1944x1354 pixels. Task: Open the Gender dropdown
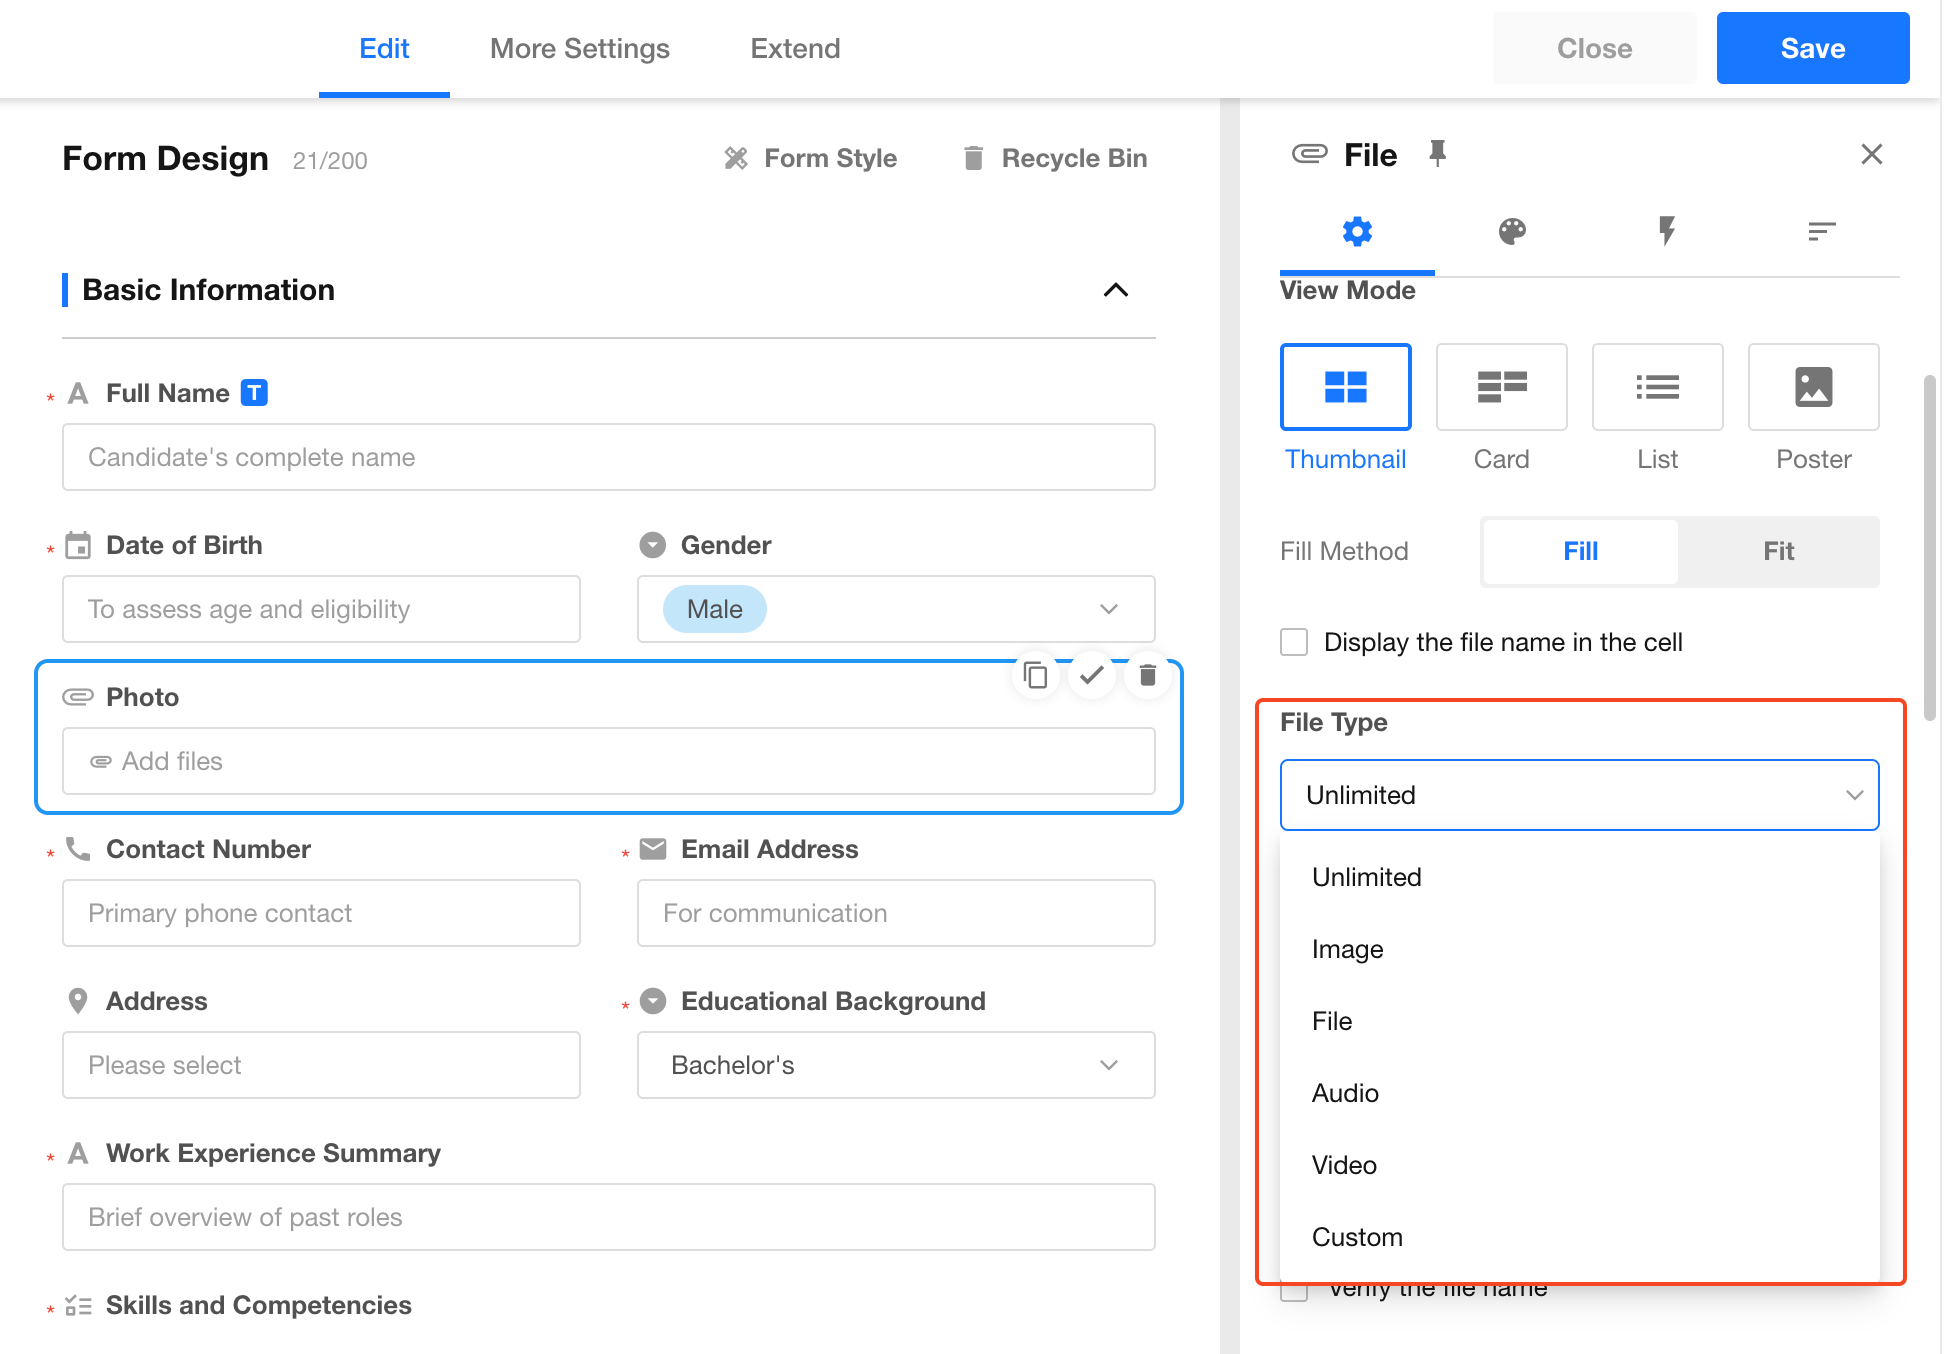pos(896,609)
